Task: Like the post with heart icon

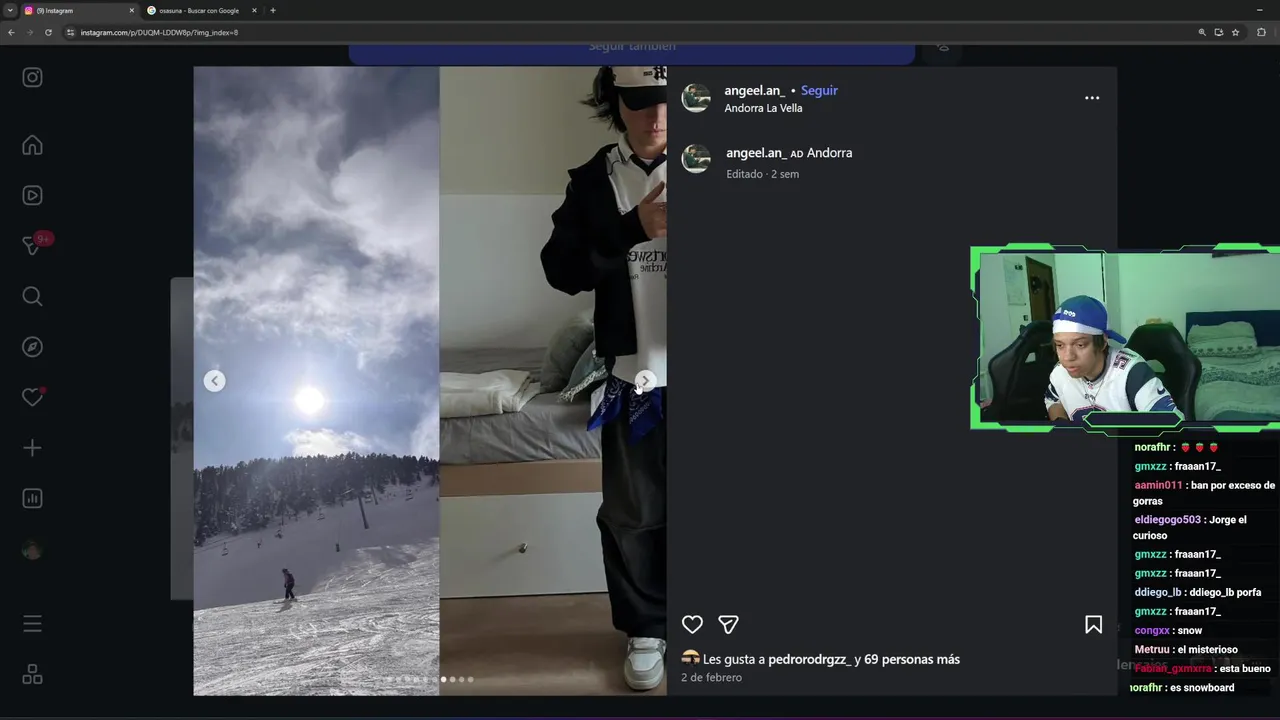Action: coord(692,624)
